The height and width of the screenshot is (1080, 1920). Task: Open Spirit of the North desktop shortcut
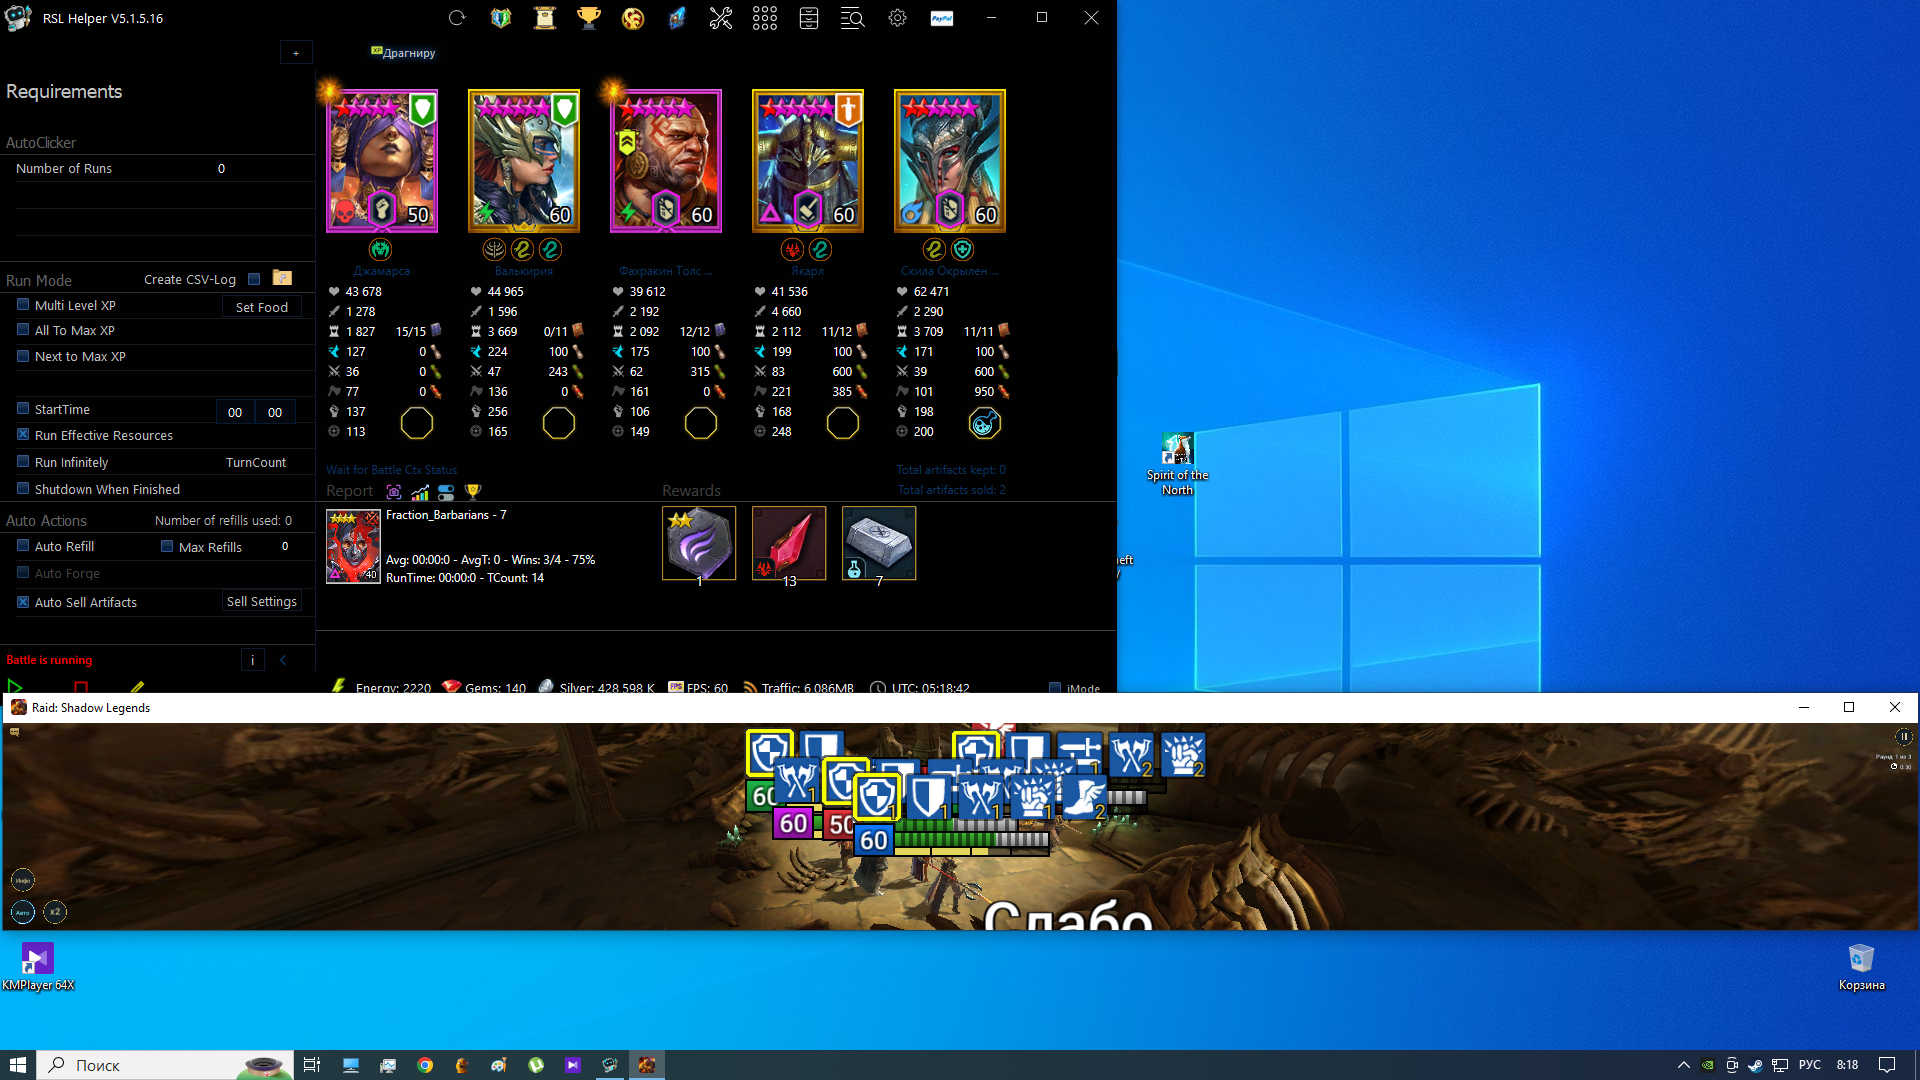click(1177, 464)
